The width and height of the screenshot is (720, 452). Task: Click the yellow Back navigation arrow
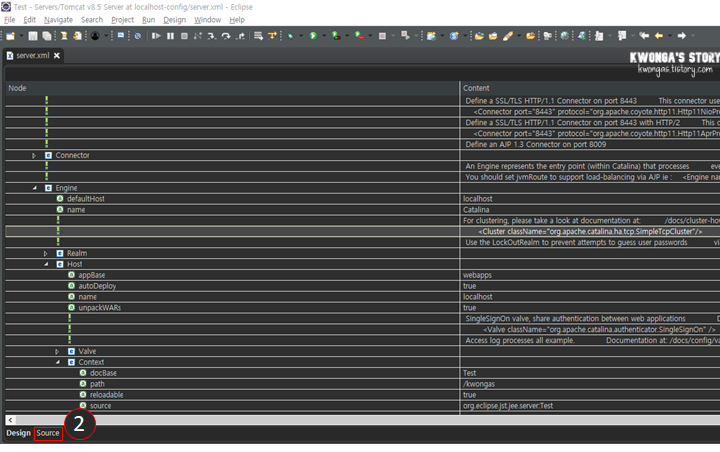click(659, 36)
